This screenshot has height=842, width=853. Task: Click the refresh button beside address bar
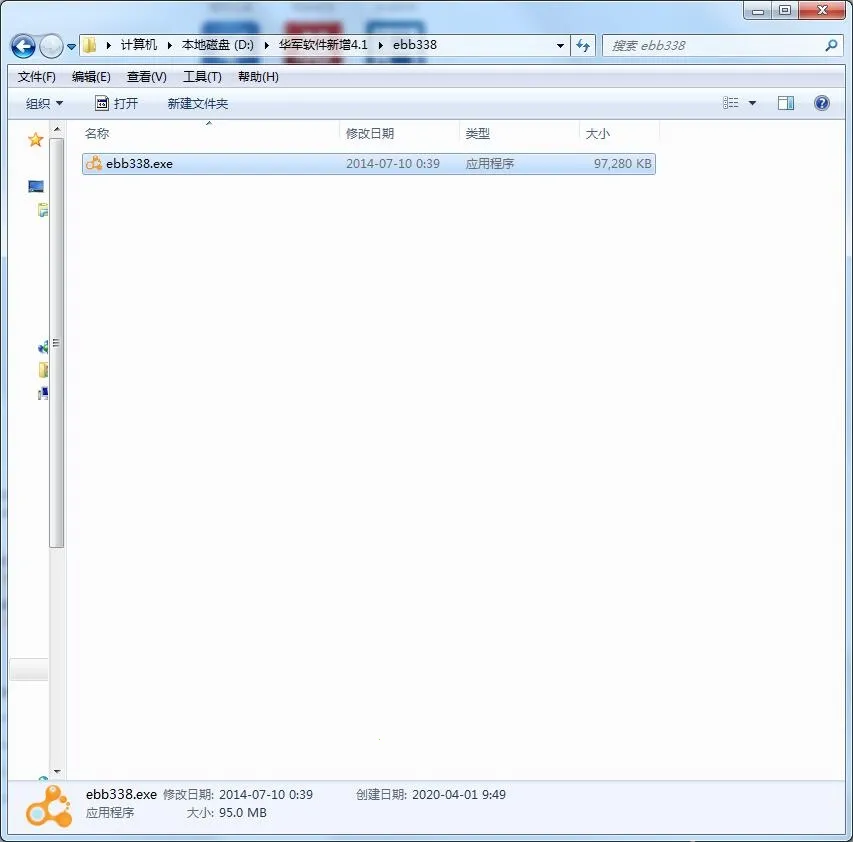click(584, 45)
